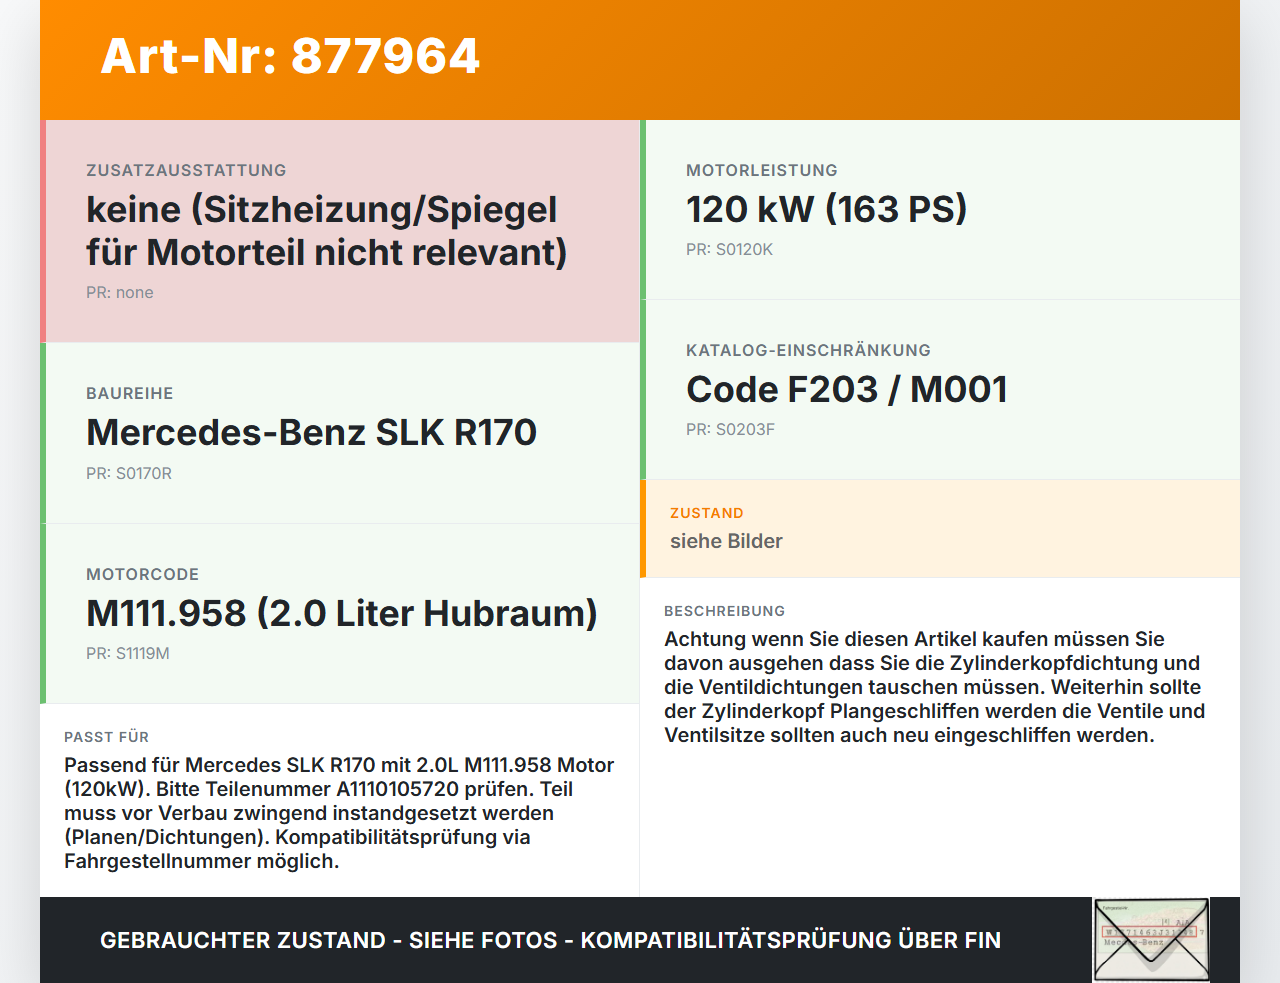Click the 'PR: S0120K' code
Viewport: 1280px width, 983px height.
pos(729,250)
